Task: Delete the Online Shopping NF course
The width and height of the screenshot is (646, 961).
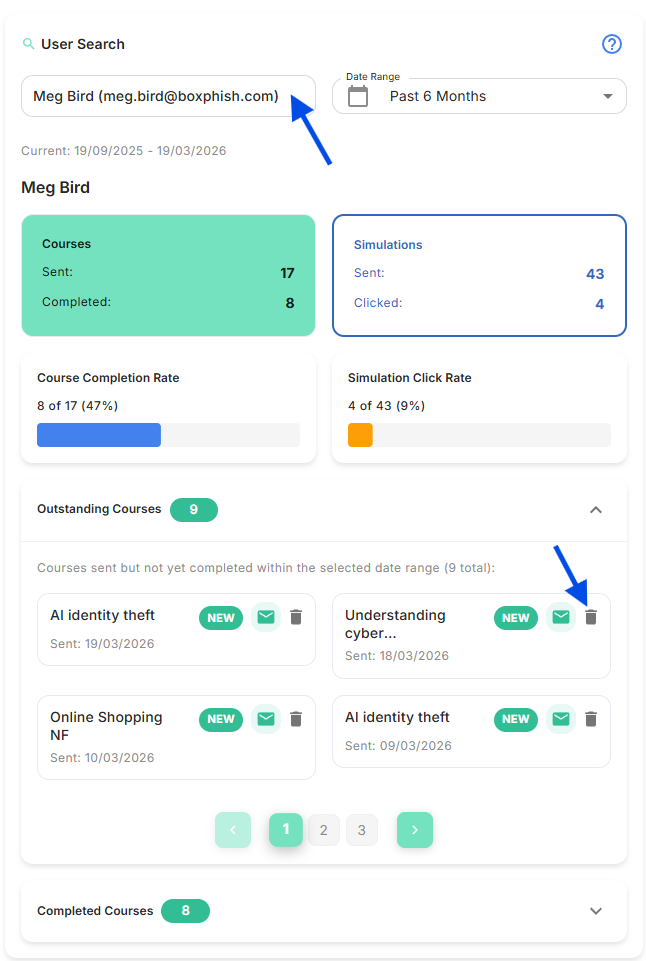Action: [296, 719]
